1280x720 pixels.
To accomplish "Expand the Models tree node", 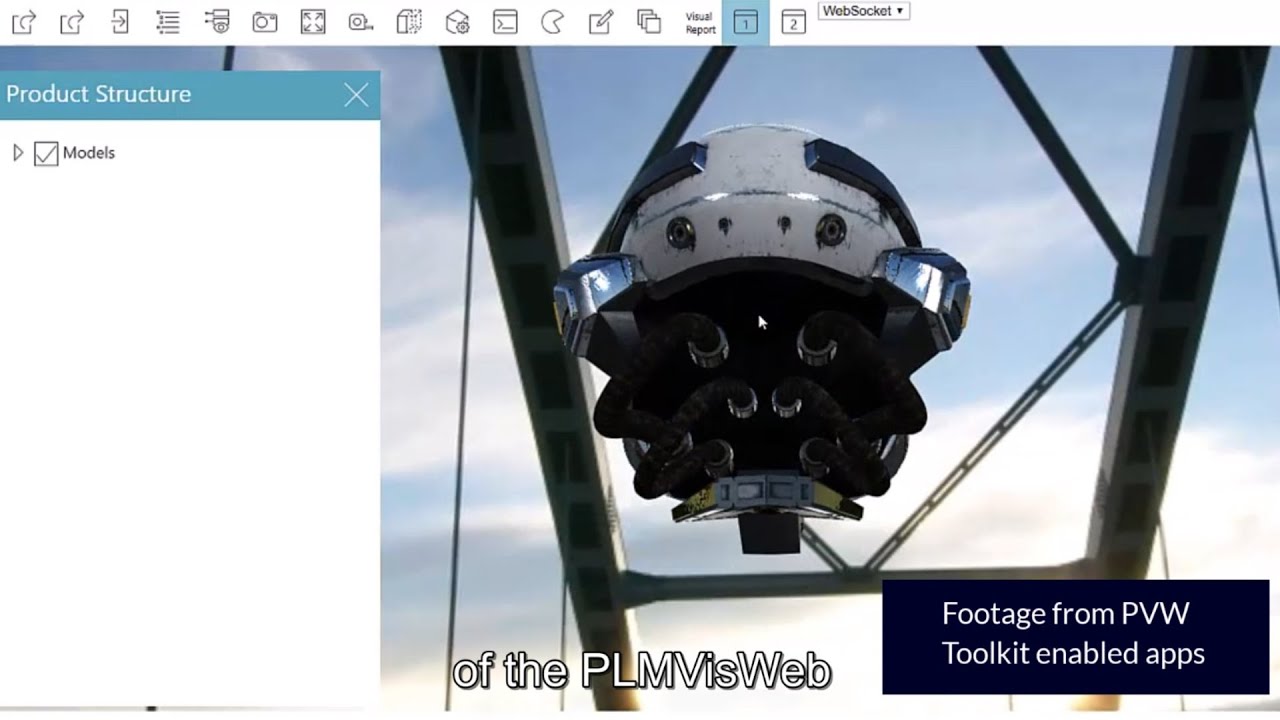I will 17,153.
